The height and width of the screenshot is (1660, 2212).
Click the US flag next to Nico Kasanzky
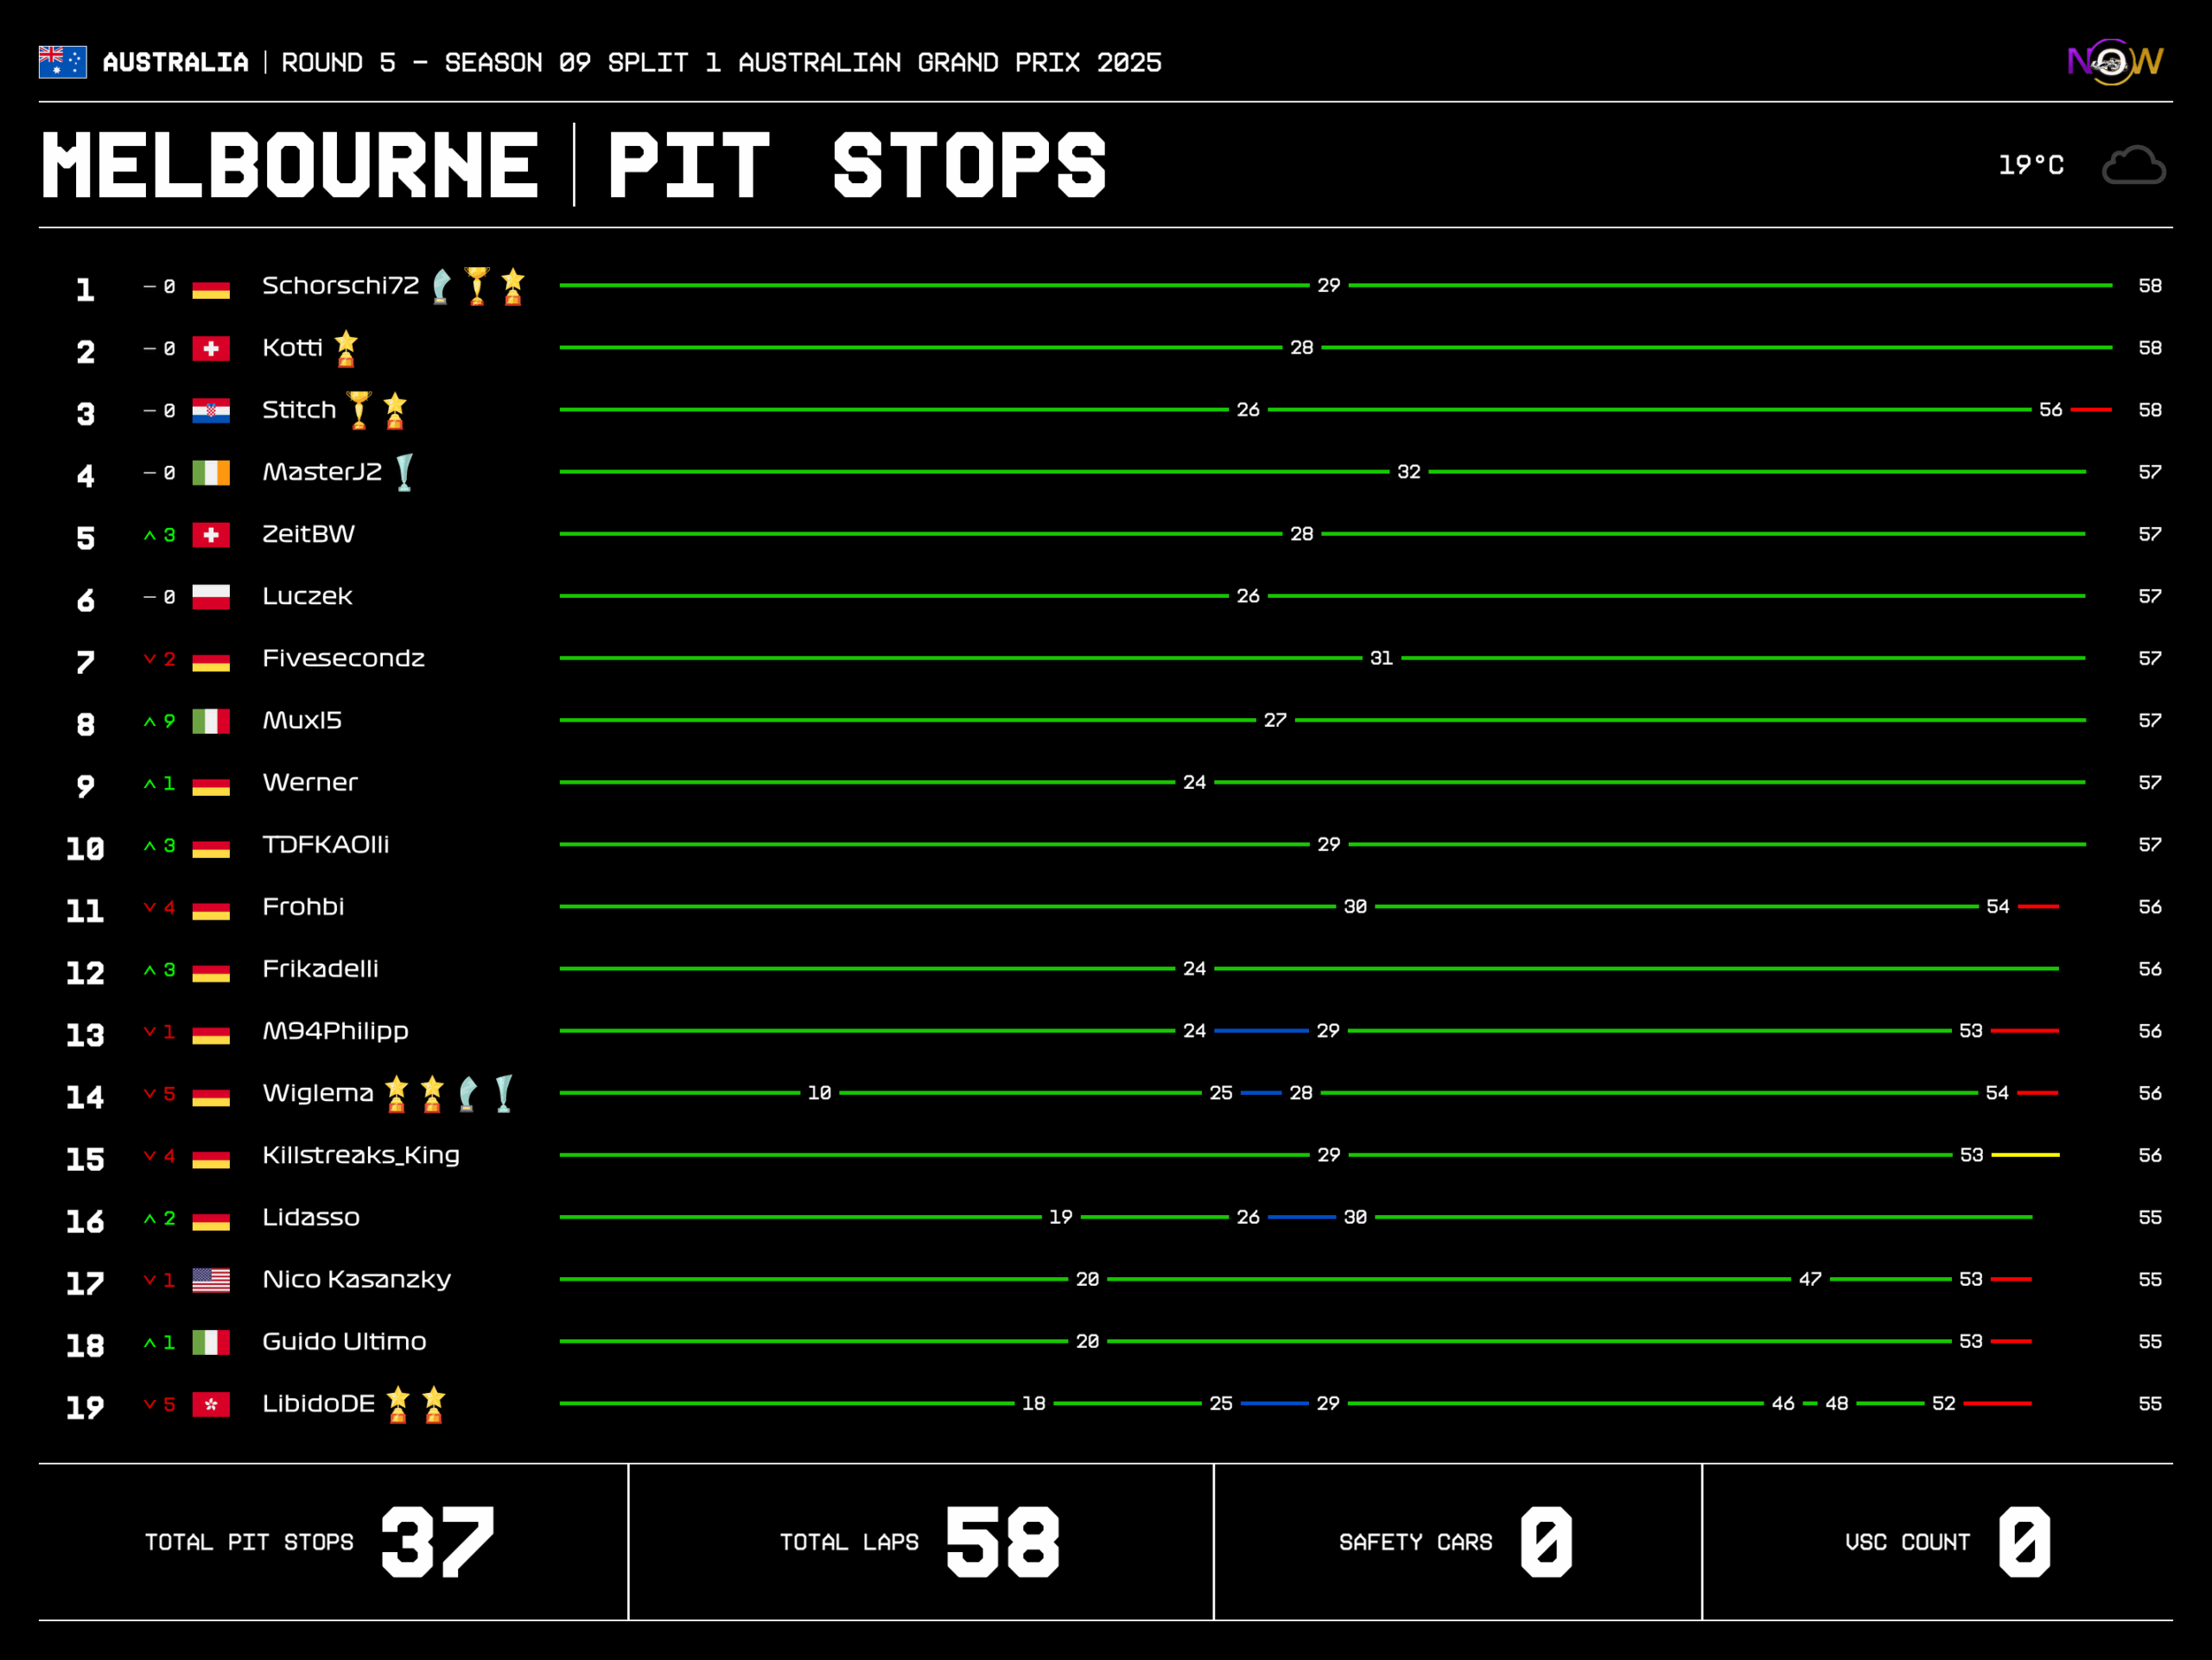[x=212, y=1279]
